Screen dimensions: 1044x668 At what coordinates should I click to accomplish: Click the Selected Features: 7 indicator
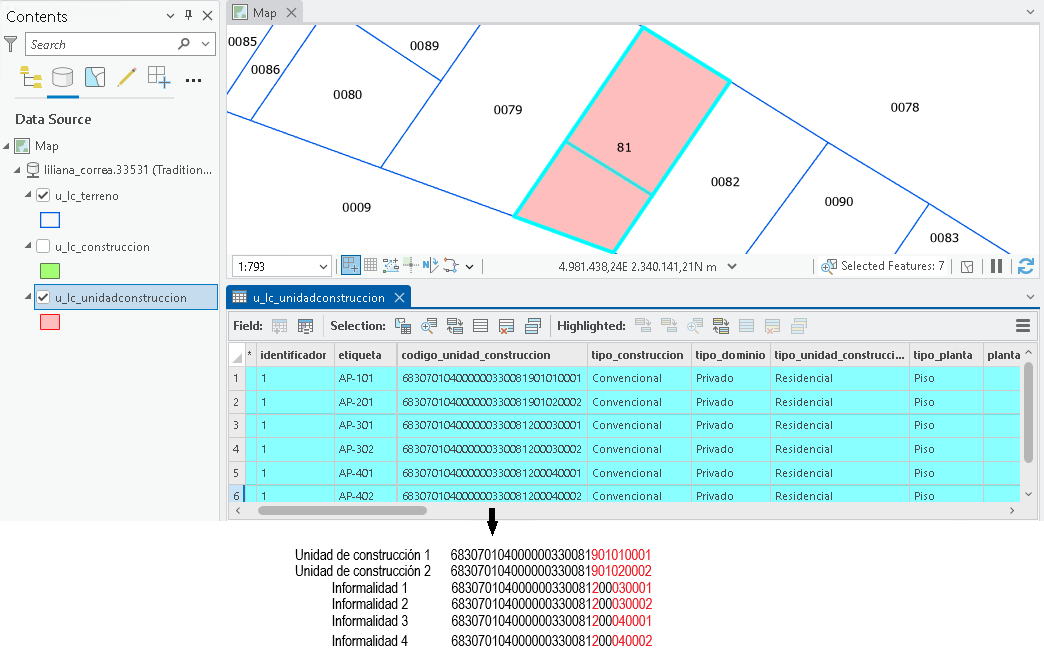tap(884, 266)
